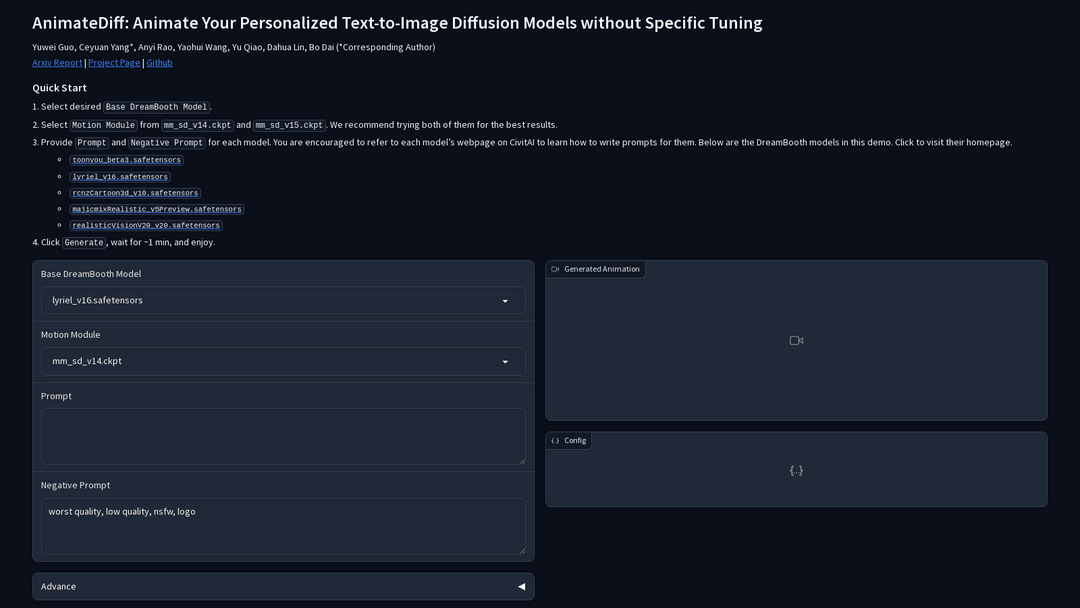
Task: Focus the Prompt text area
Action: click(283, 437)
